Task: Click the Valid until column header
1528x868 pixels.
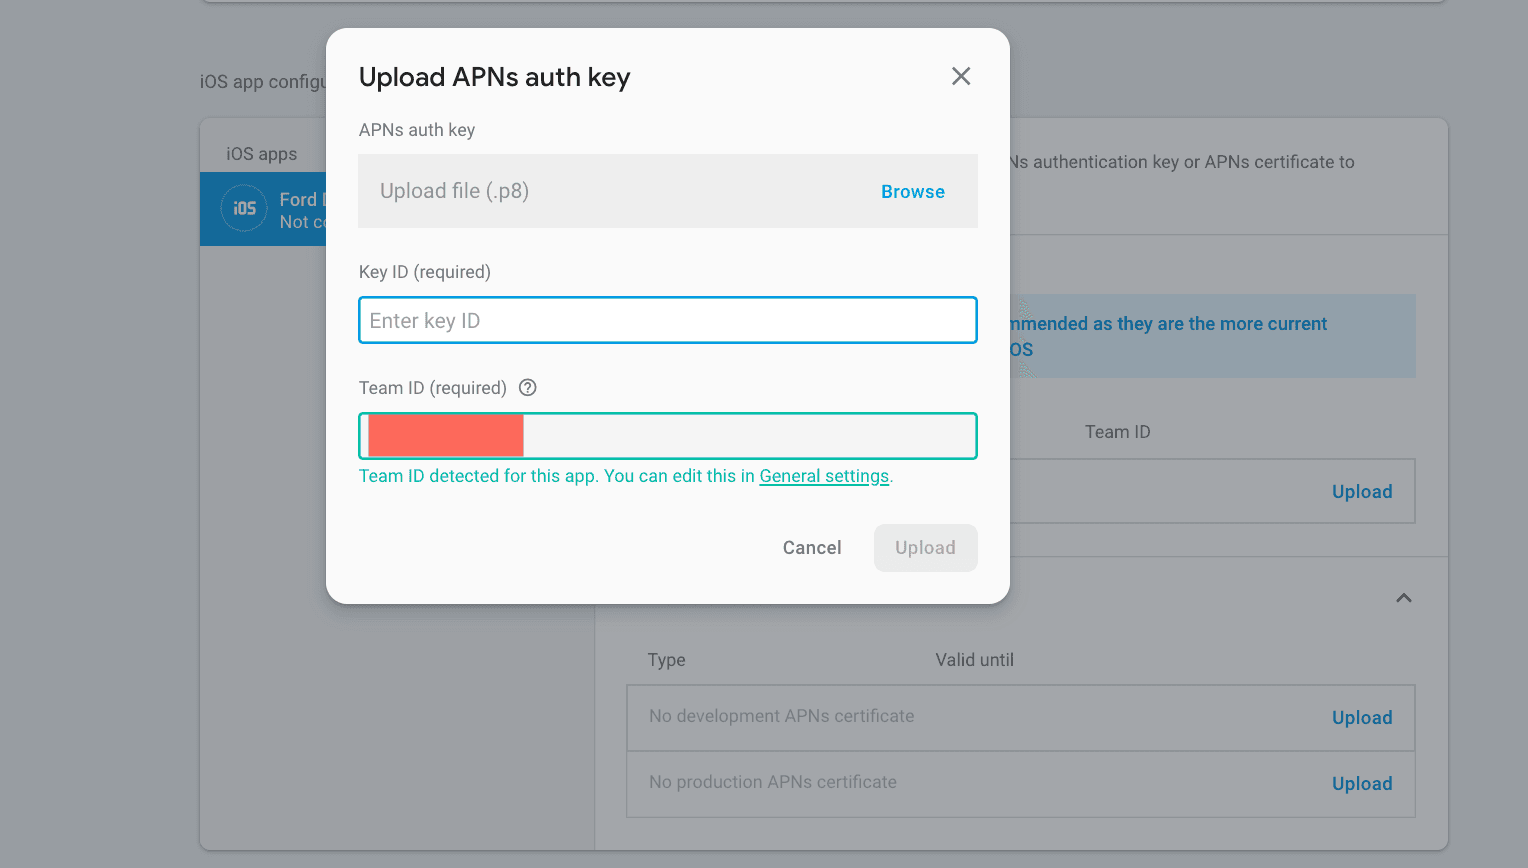Action: click(x=974, y=660)
